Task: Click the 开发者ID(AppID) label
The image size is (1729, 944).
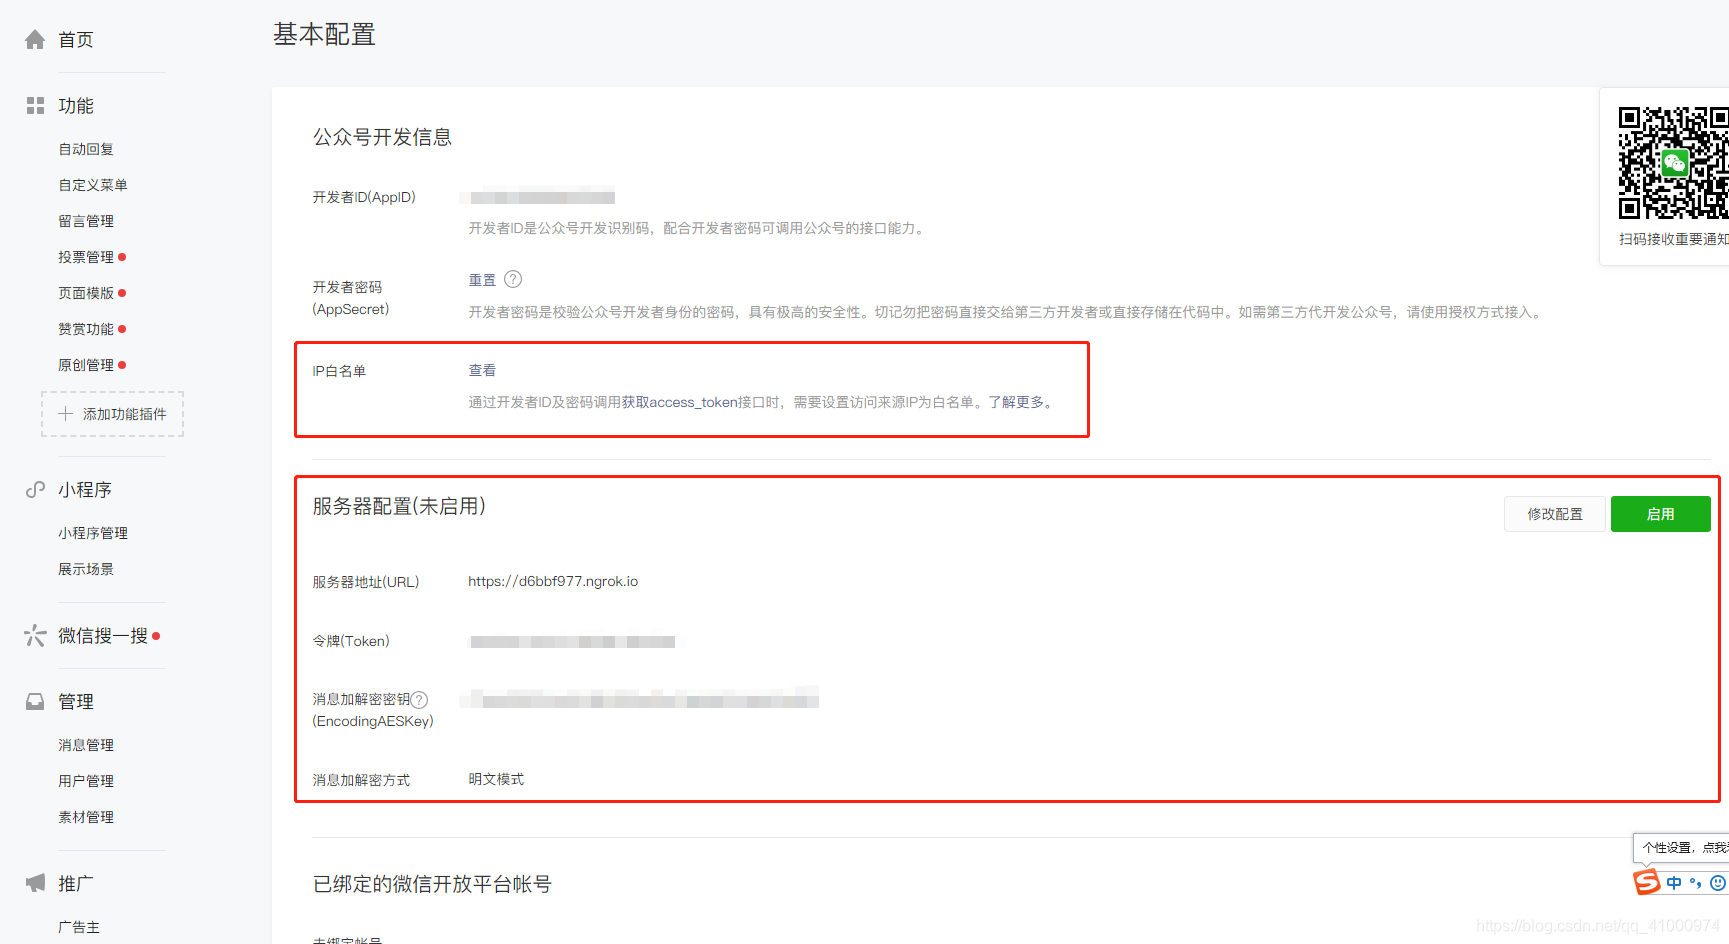Action: 364,197
